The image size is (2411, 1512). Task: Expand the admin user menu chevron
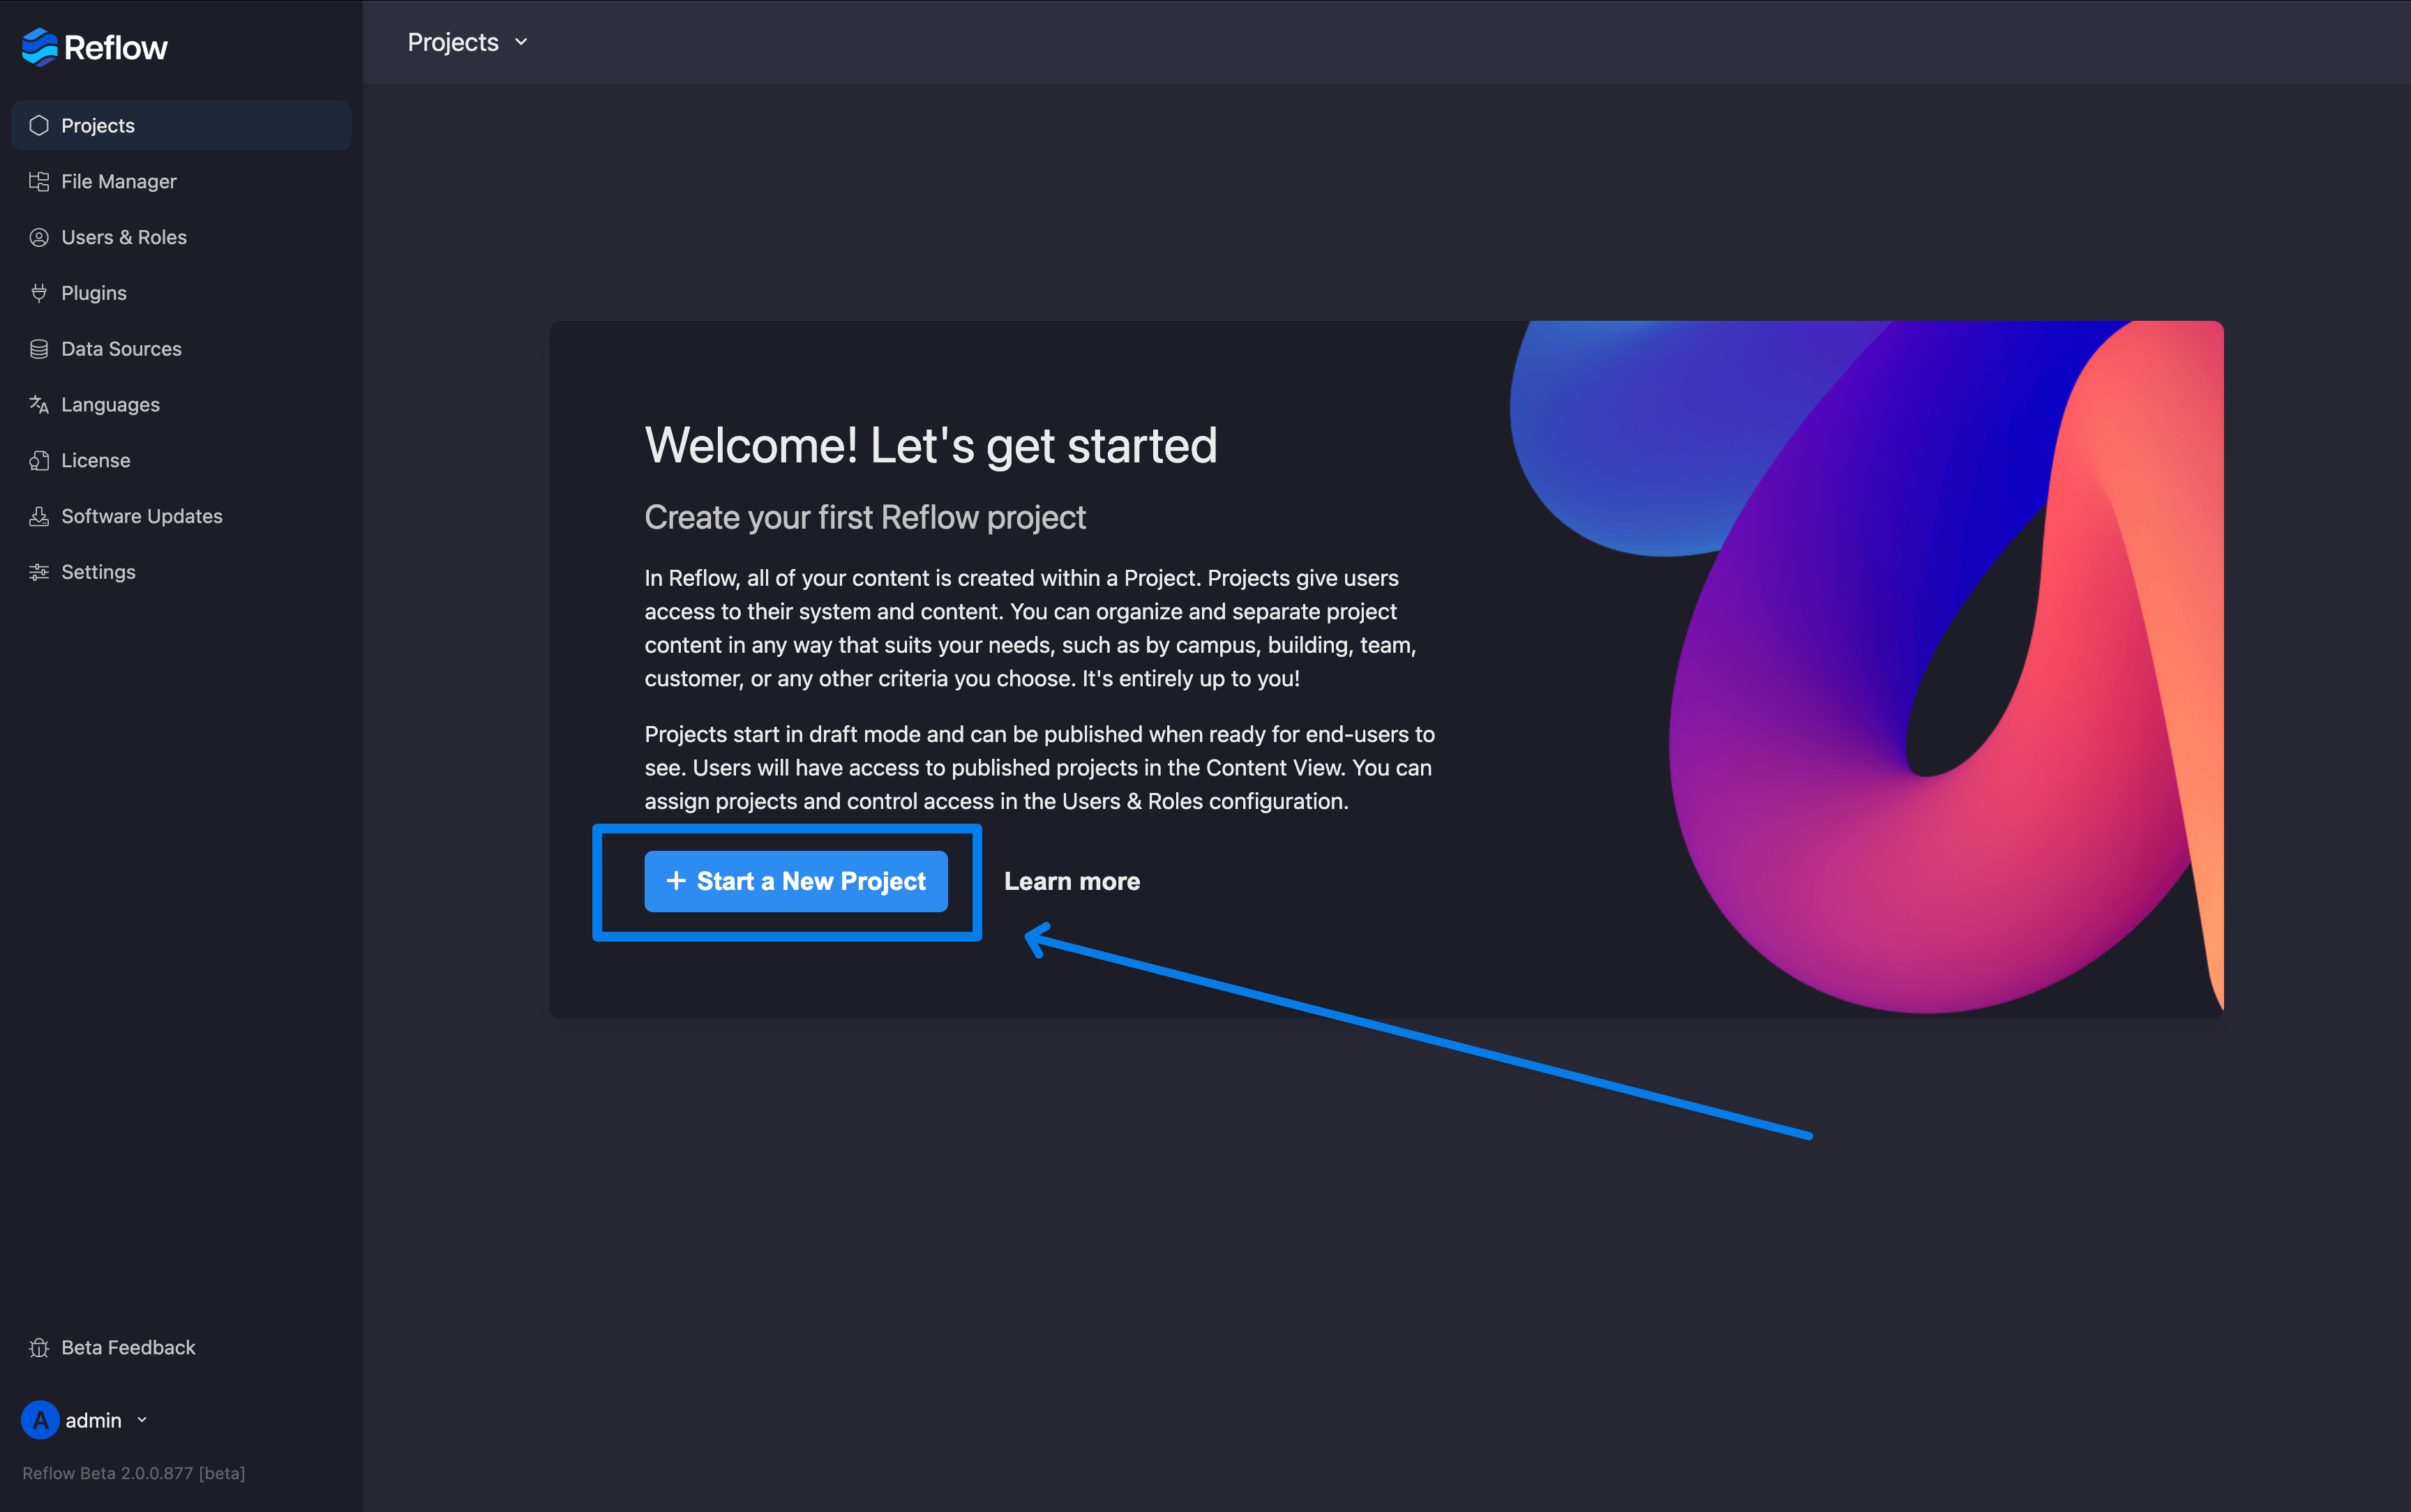point(142,1420)
